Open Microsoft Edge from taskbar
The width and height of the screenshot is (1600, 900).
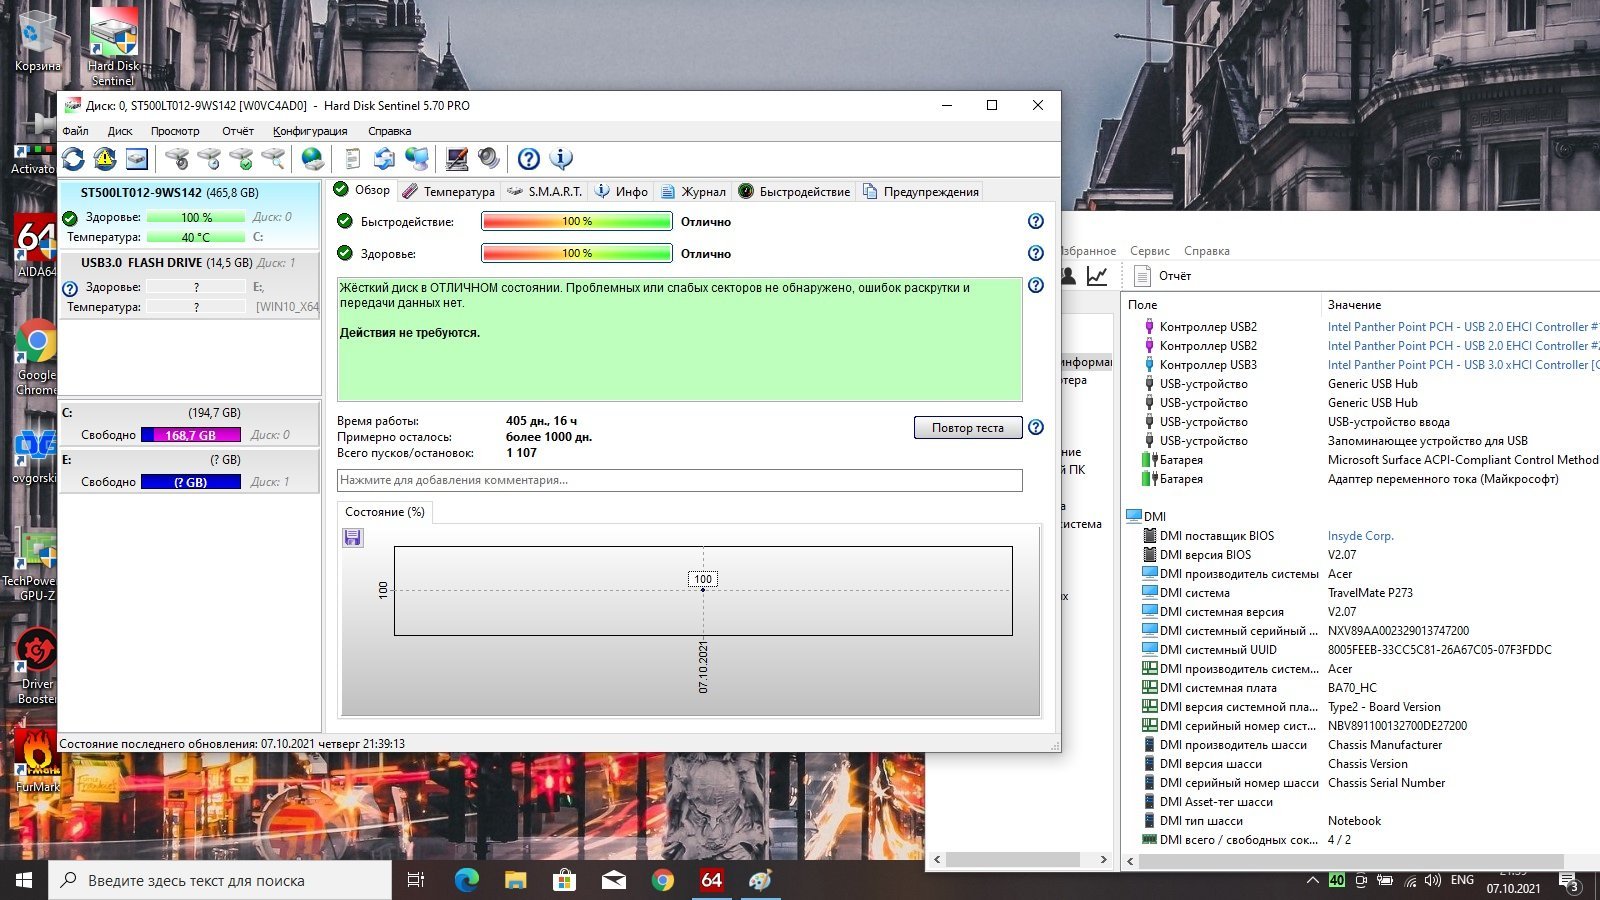(x=466, y=880)
